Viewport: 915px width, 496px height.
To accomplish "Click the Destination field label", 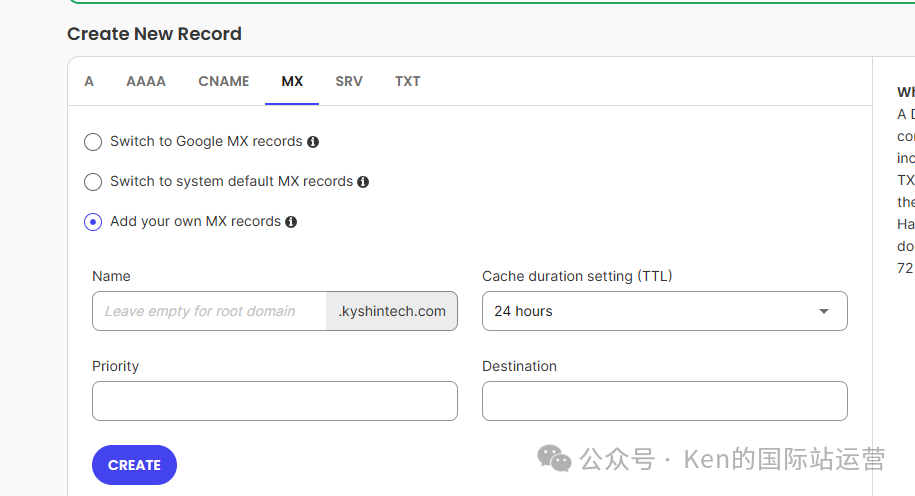I will coord(519,366).
